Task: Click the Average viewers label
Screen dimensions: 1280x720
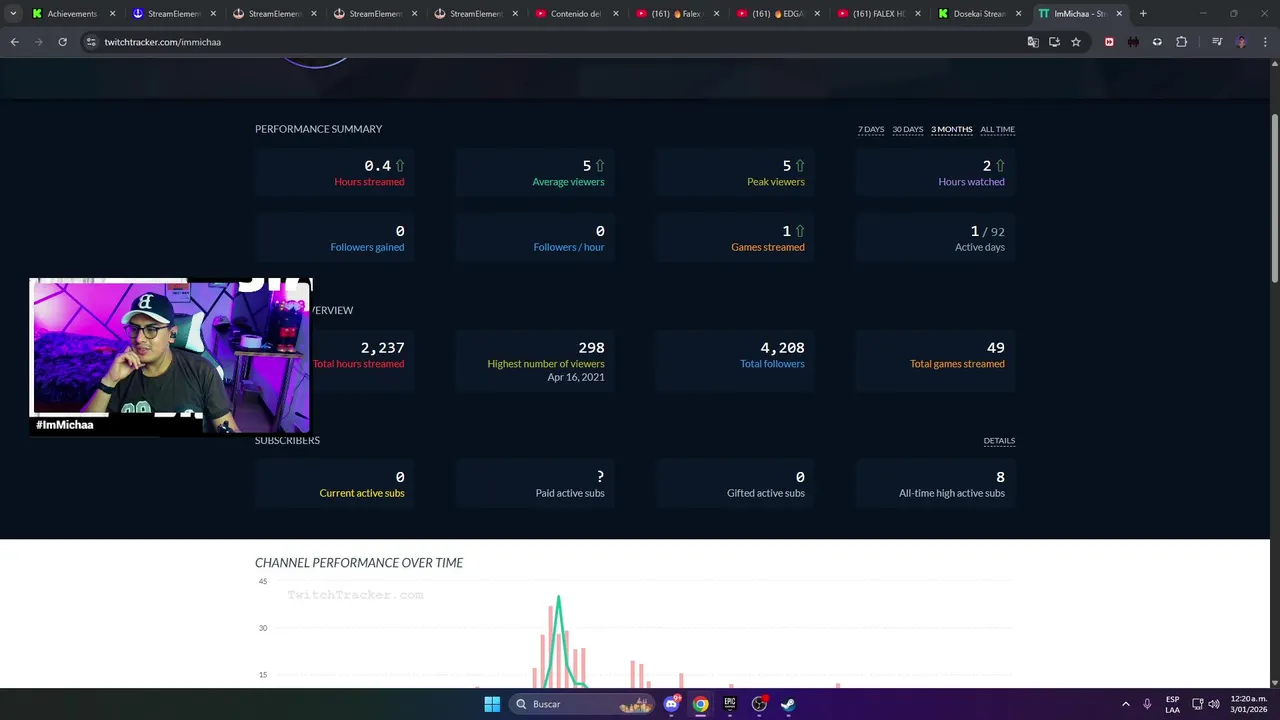Action: coord(568,182)
